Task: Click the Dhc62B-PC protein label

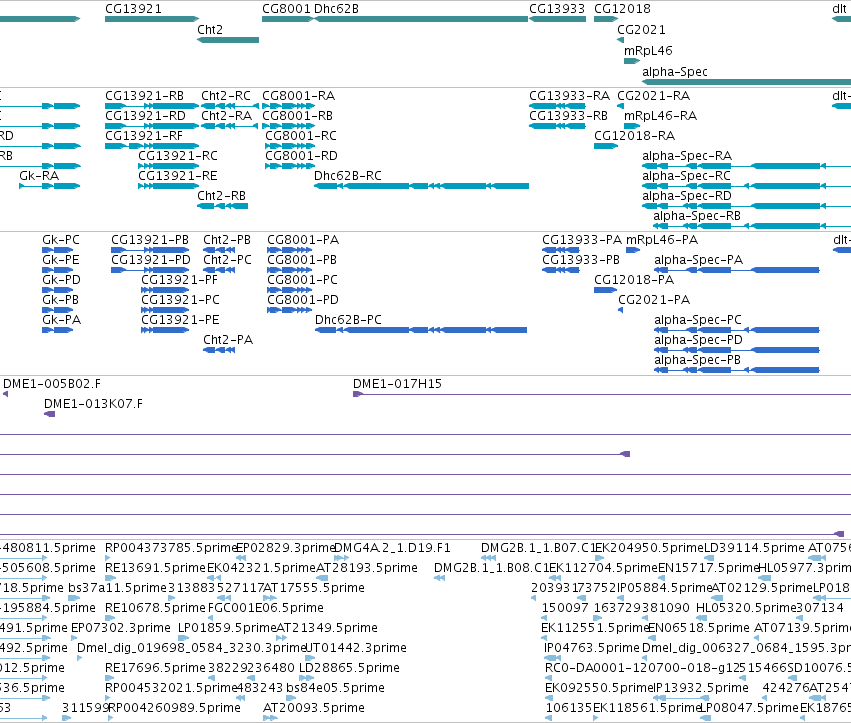Action: point(348,320)
